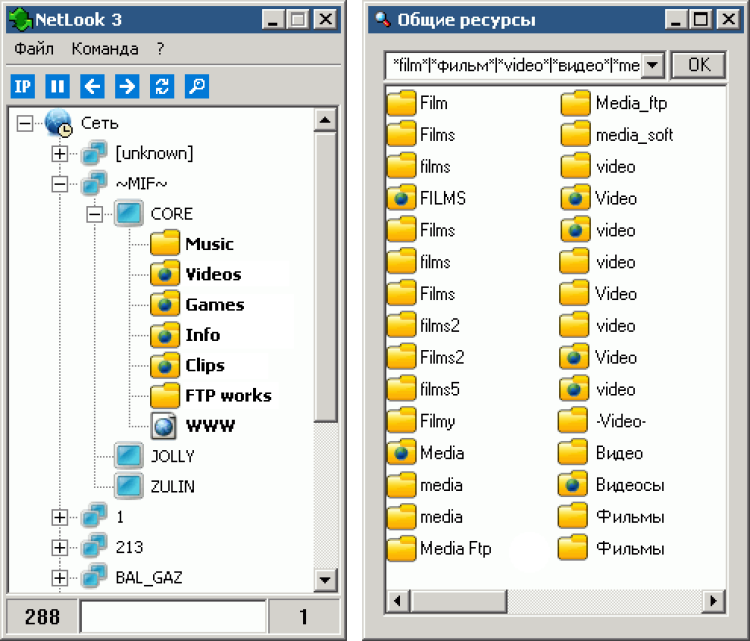Open the search magnifier toolbar icon
This screenshot has width=750, height=641.
[197, 86]
